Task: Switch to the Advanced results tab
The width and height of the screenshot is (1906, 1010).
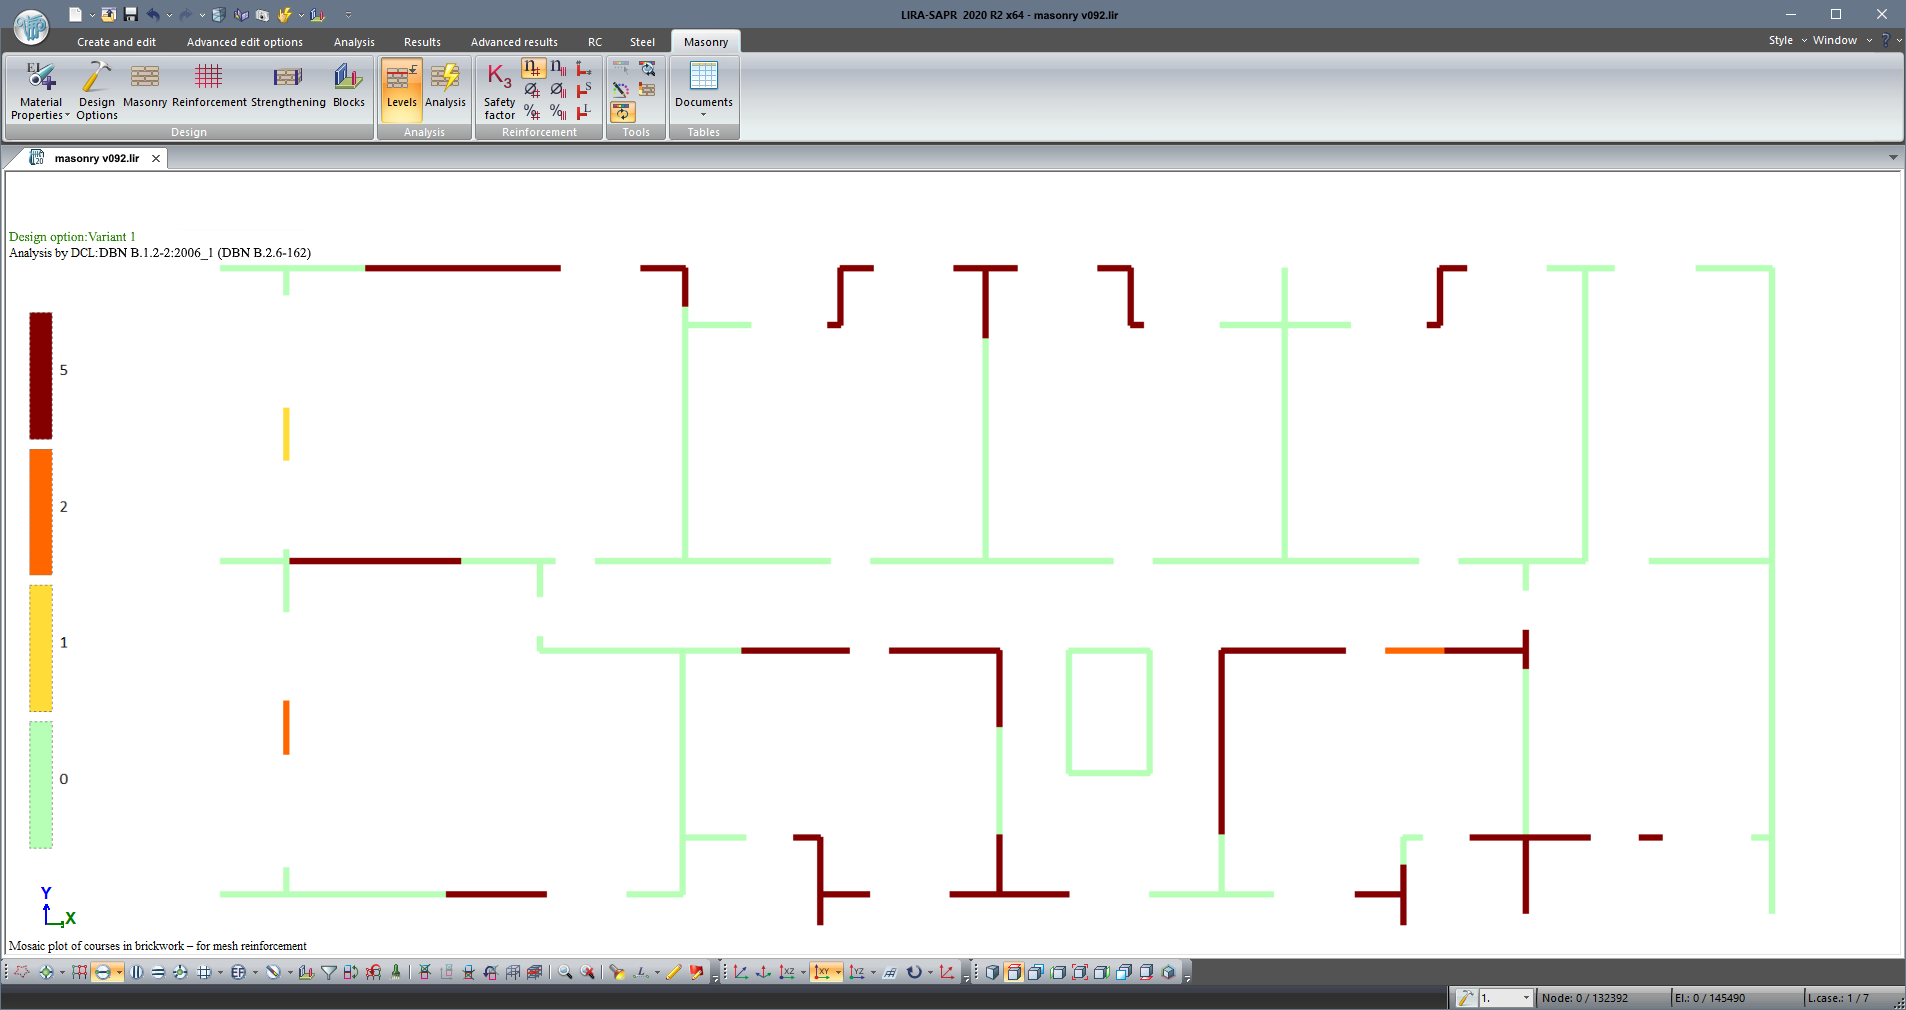Action: (514, 42)
